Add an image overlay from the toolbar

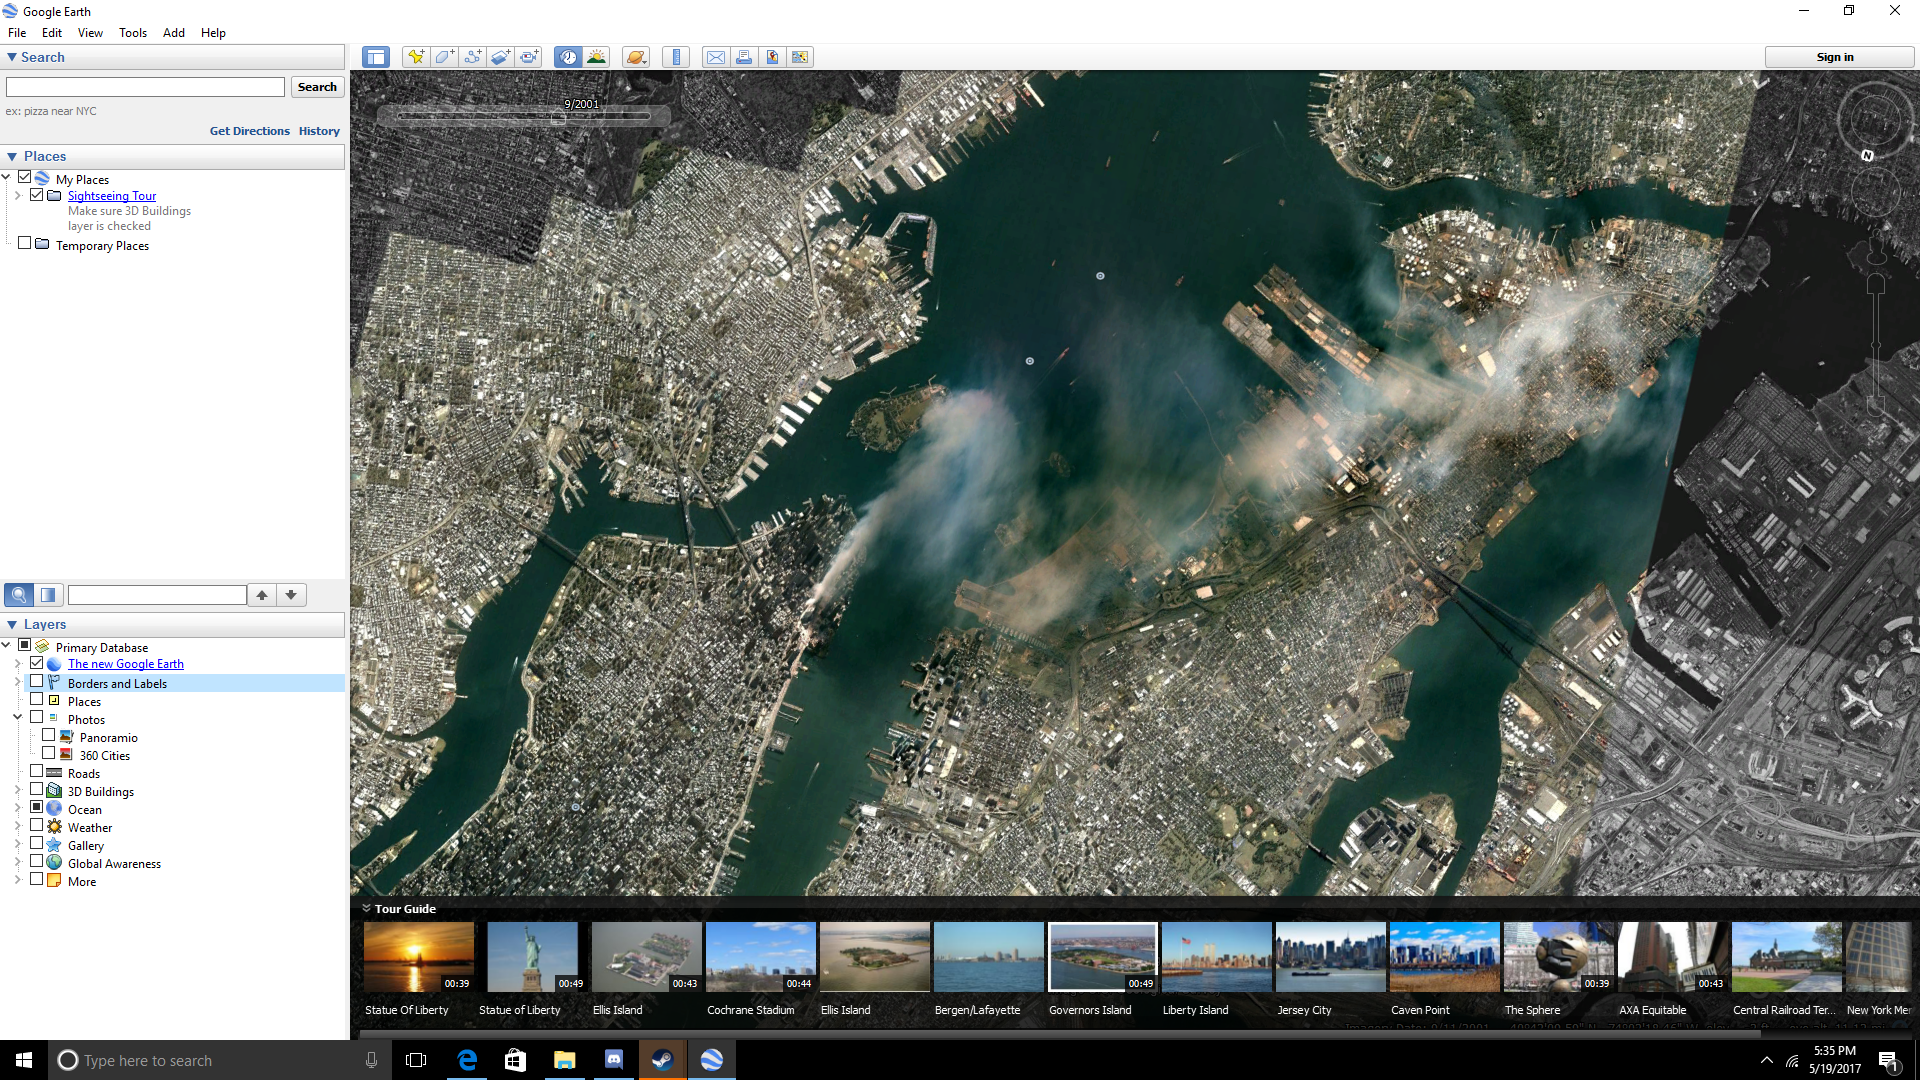pos(500,57)
